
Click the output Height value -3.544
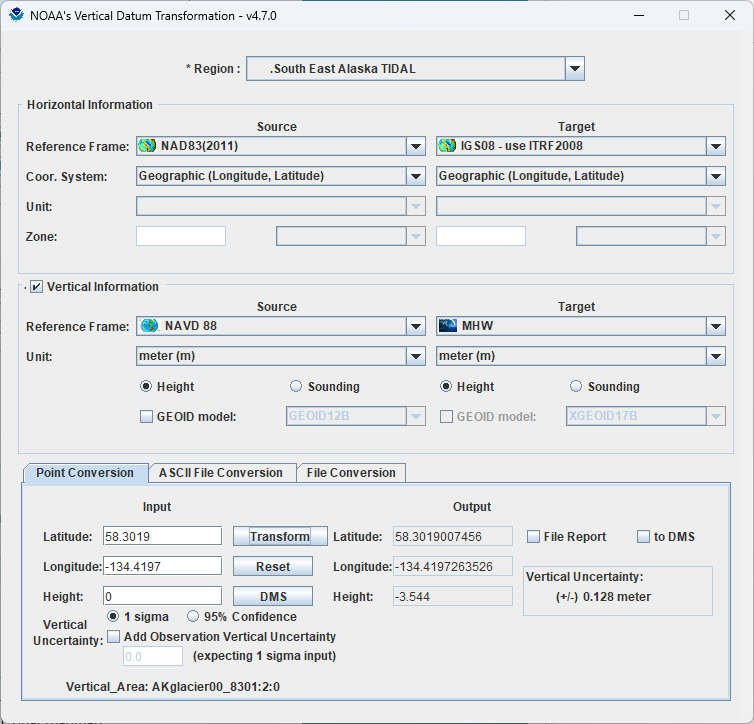[x=452, y=597]
